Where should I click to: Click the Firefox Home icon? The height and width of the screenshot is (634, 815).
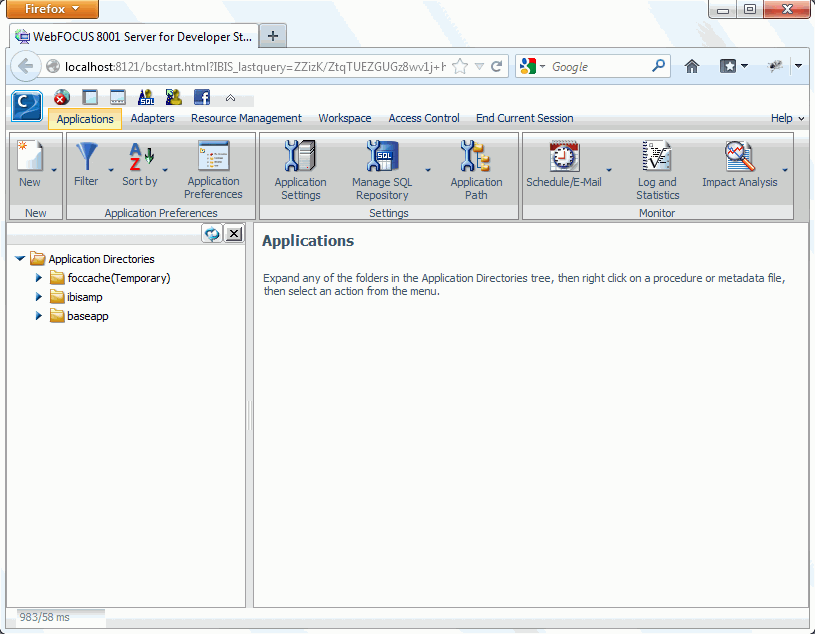click(691, 67)
